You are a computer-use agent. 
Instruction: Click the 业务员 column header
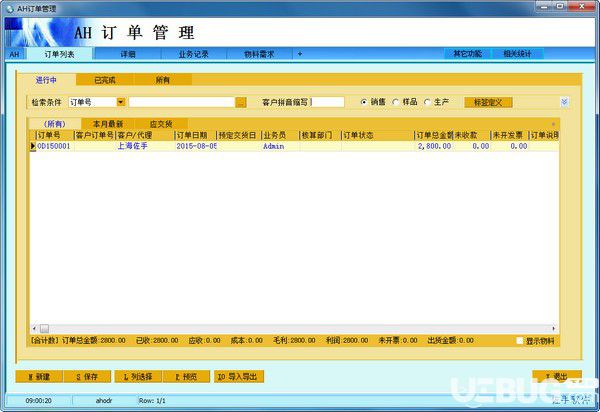(280, 135)
